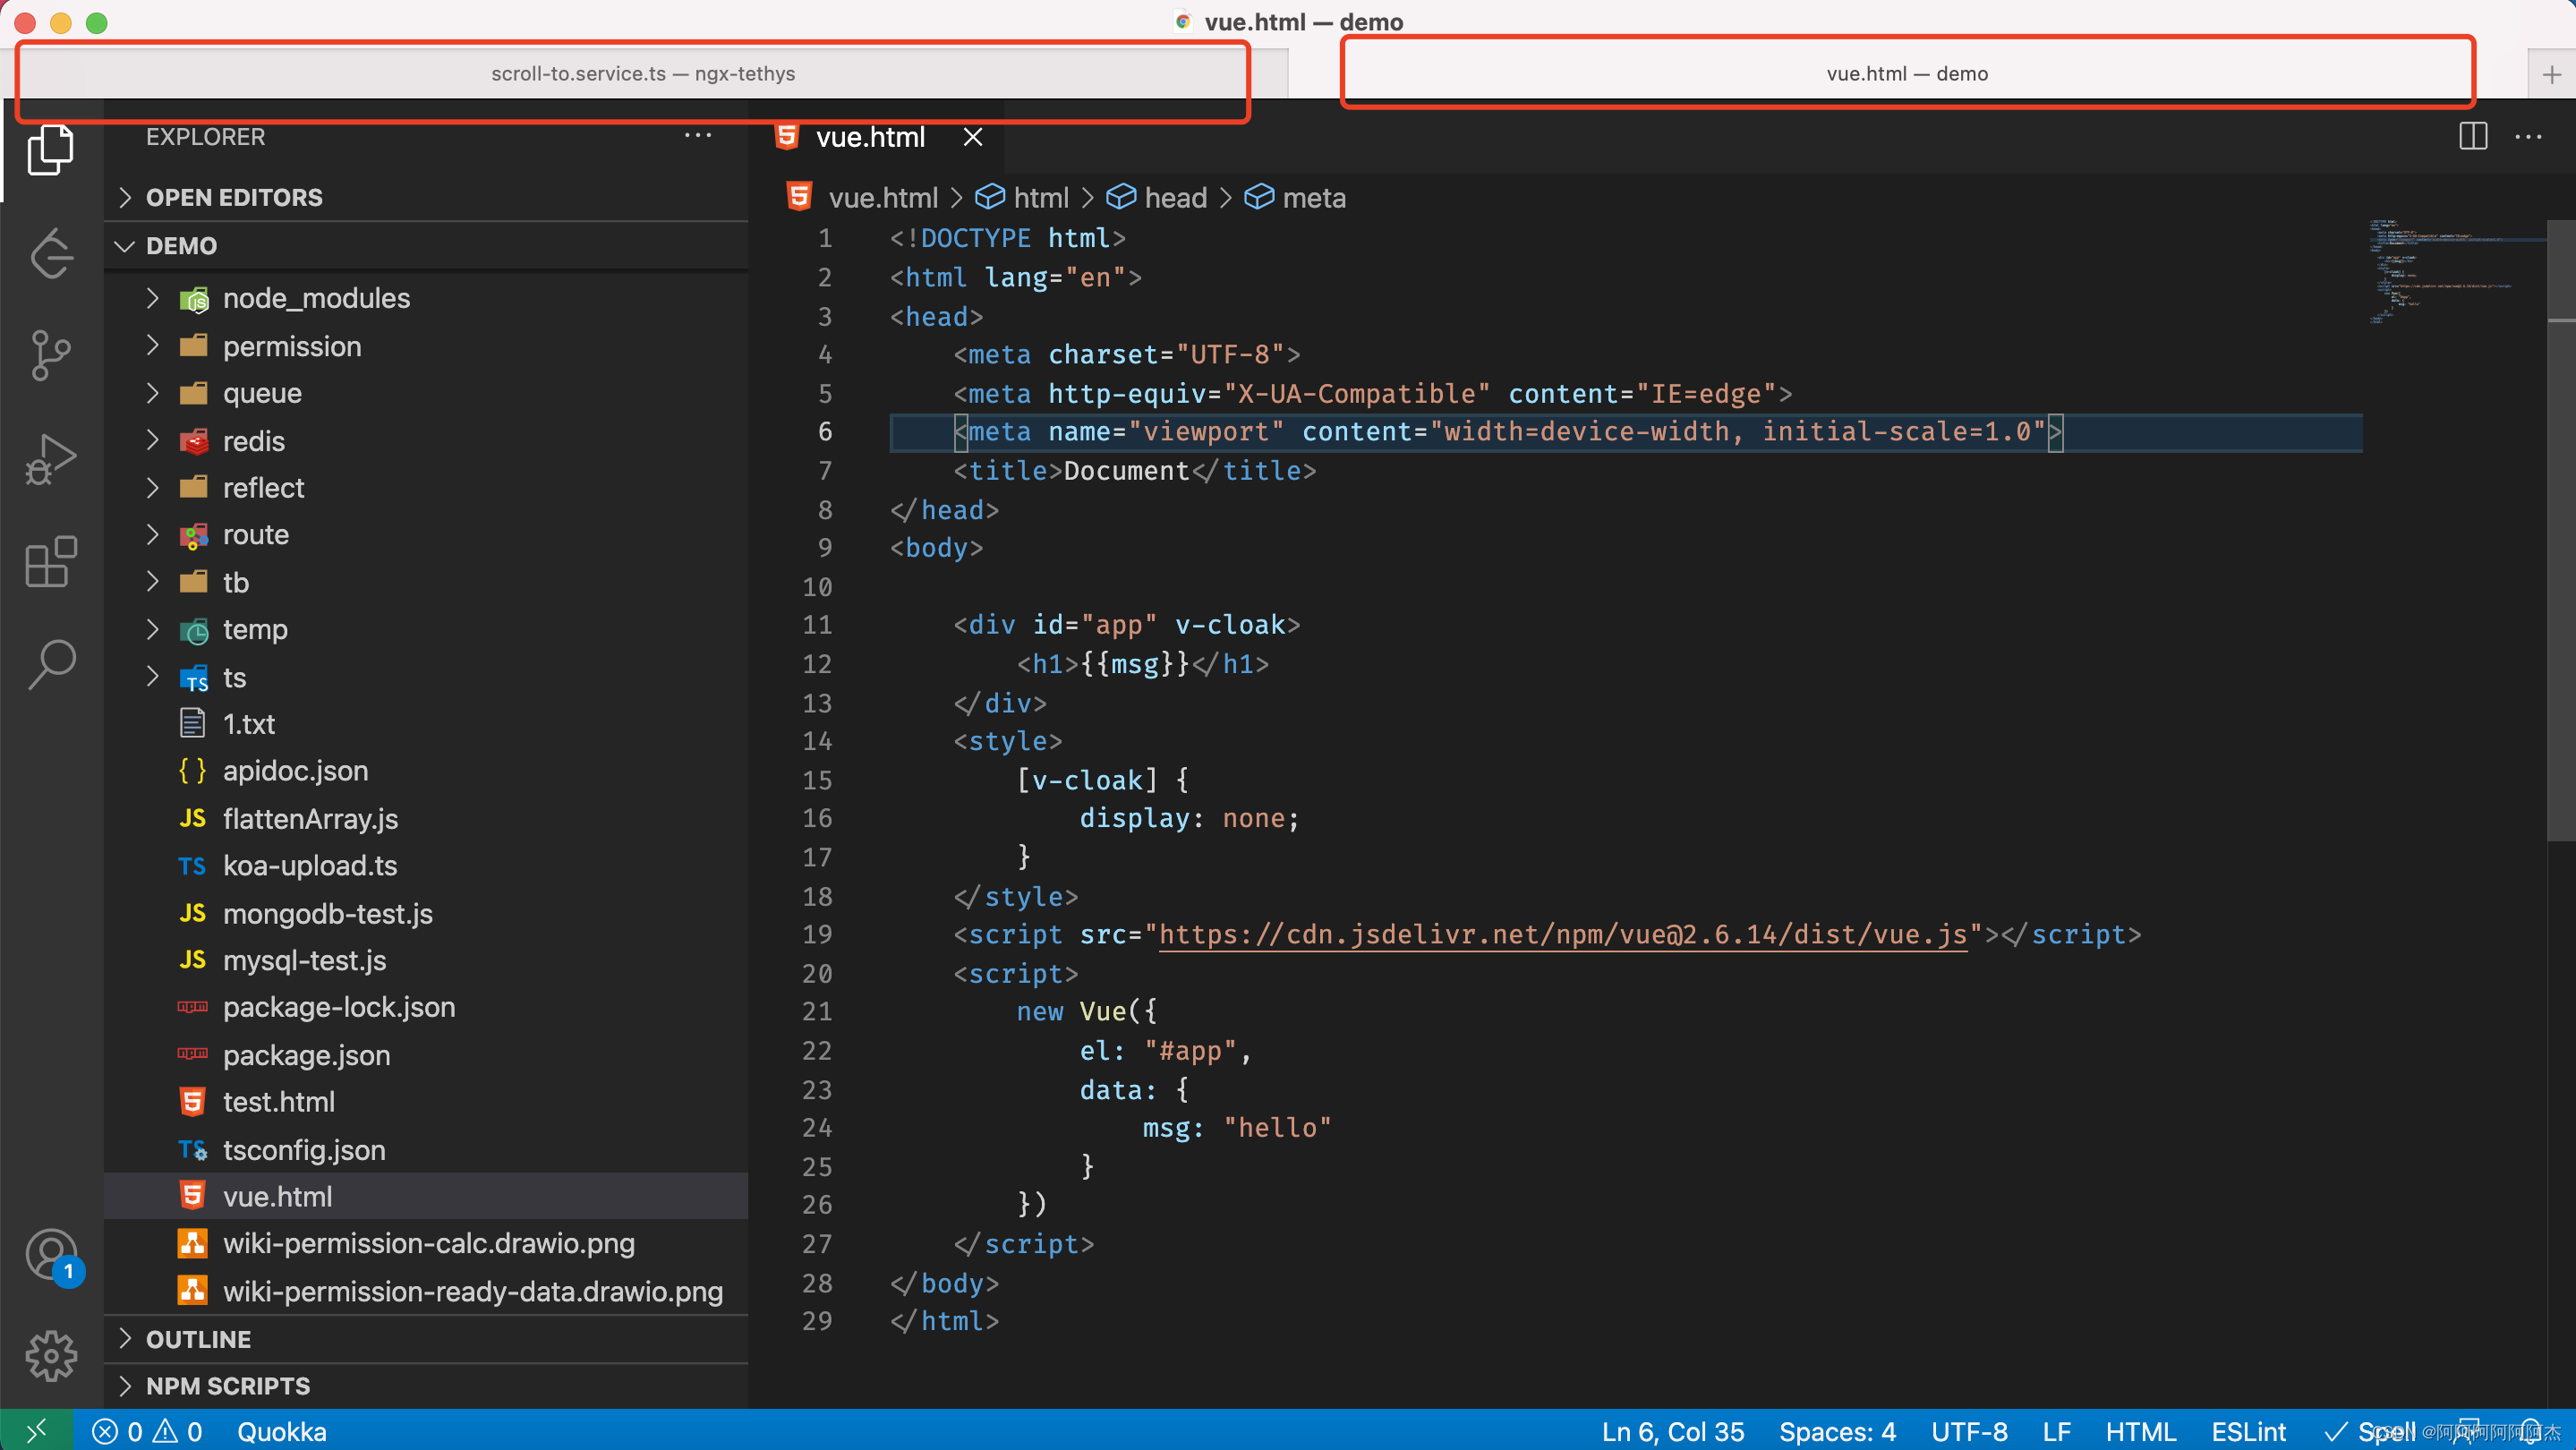This screenshot has height=1450, width=2576.
Task: Open mongodb-test.js file
Action: point(426,914)
